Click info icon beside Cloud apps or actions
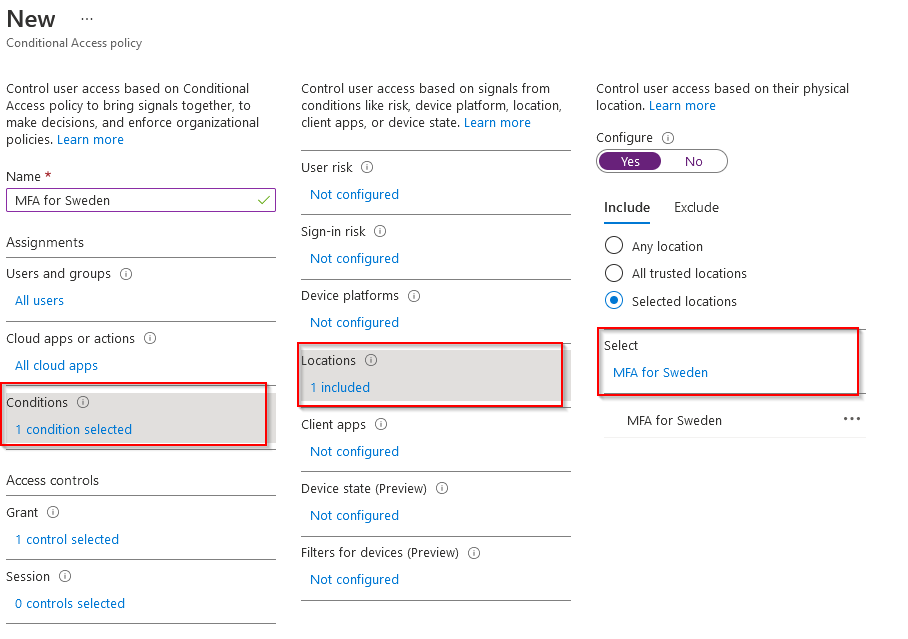This screenshot has width=908, height=639. click(150, 339)
